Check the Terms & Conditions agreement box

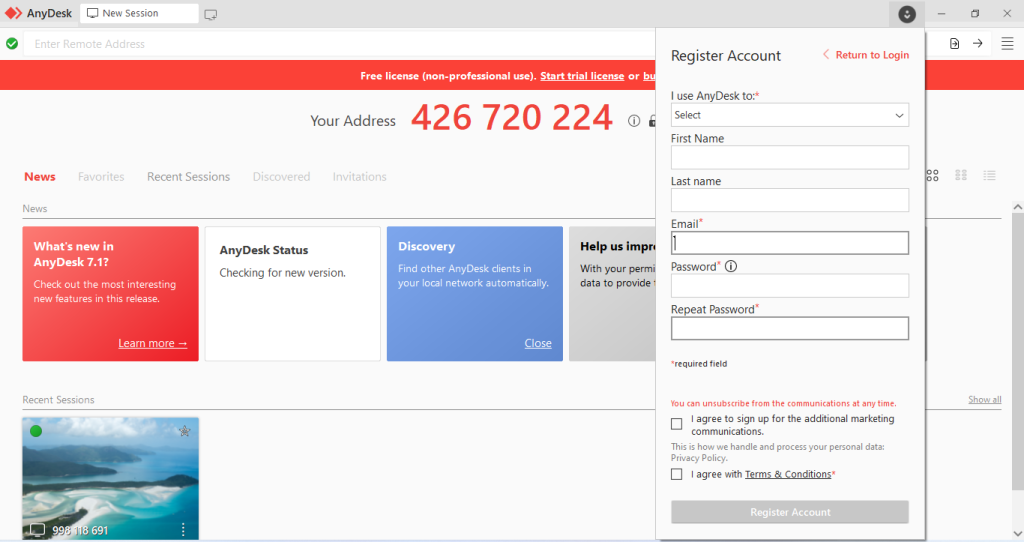pyautogui.click(x=677, y=474)
